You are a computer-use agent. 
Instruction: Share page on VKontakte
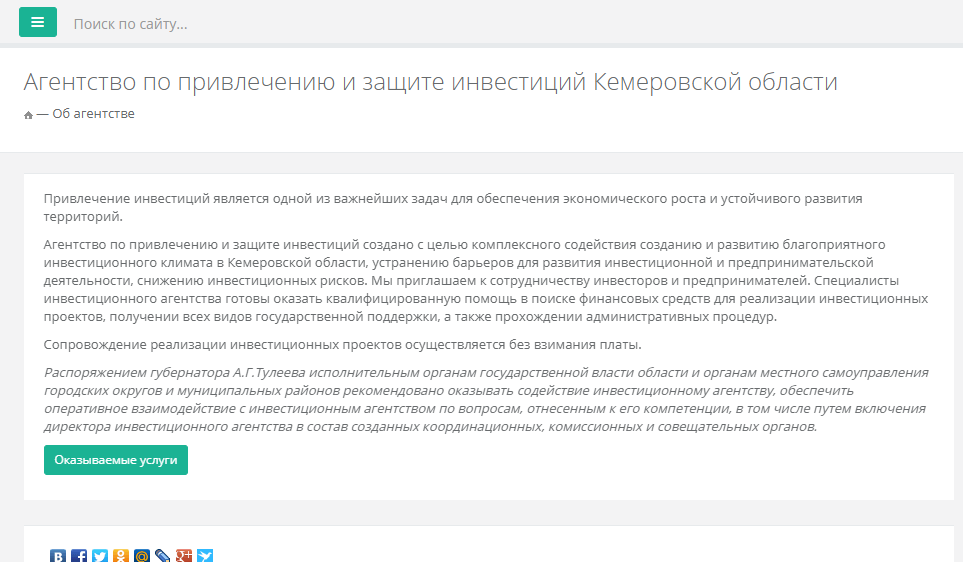coord(58,556)
